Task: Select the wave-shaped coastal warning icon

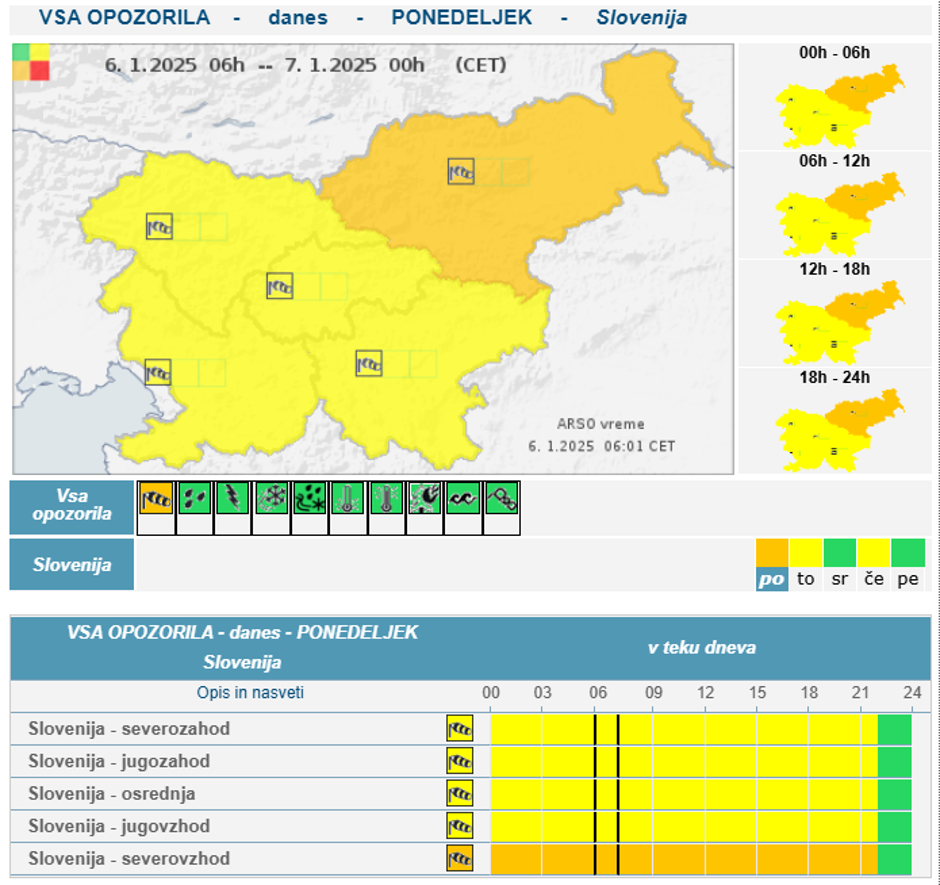Action: click(x=462, y=498)
